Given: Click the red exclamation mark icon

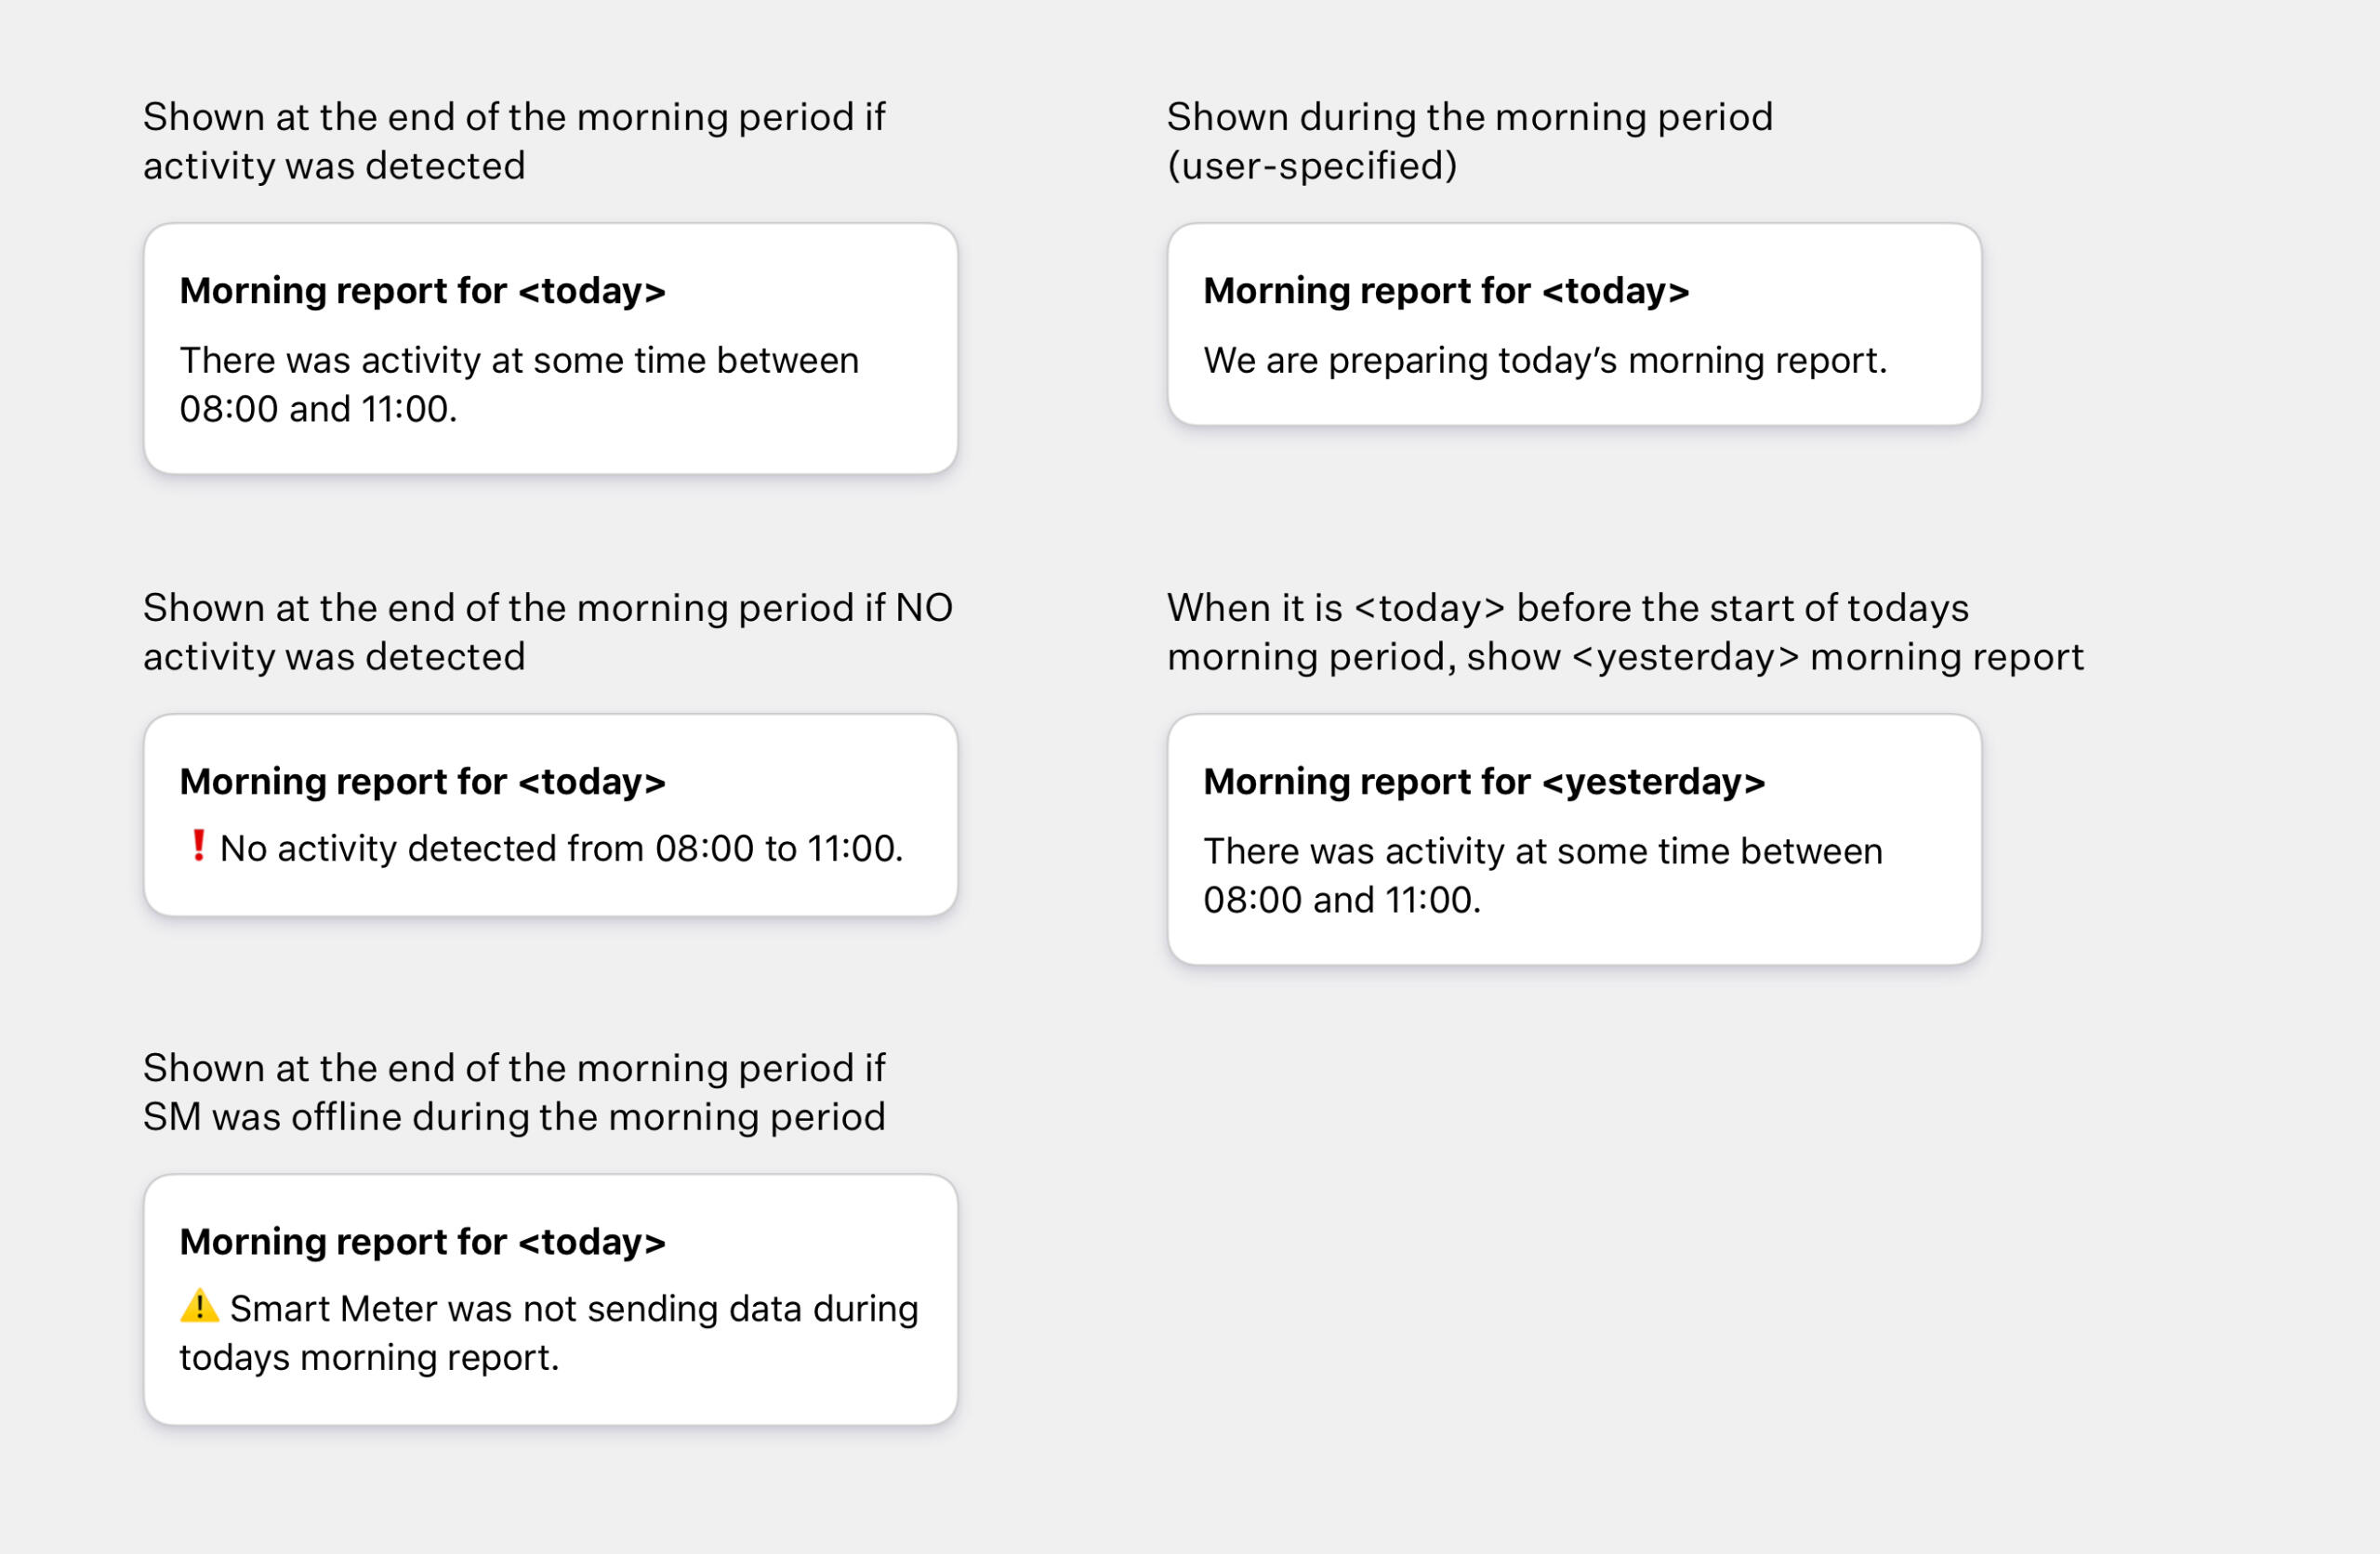Looking at the screenshot, I should click(198, 846).
